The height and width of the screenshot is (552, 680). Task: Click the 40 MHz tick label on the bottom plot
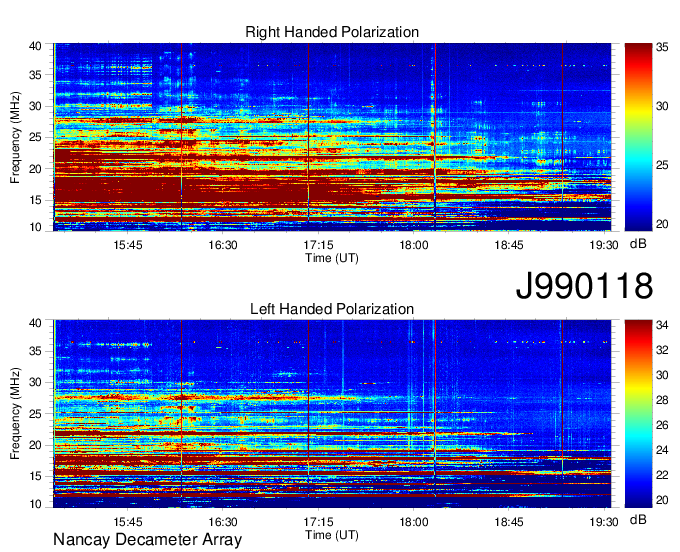(x=35, y=323)
